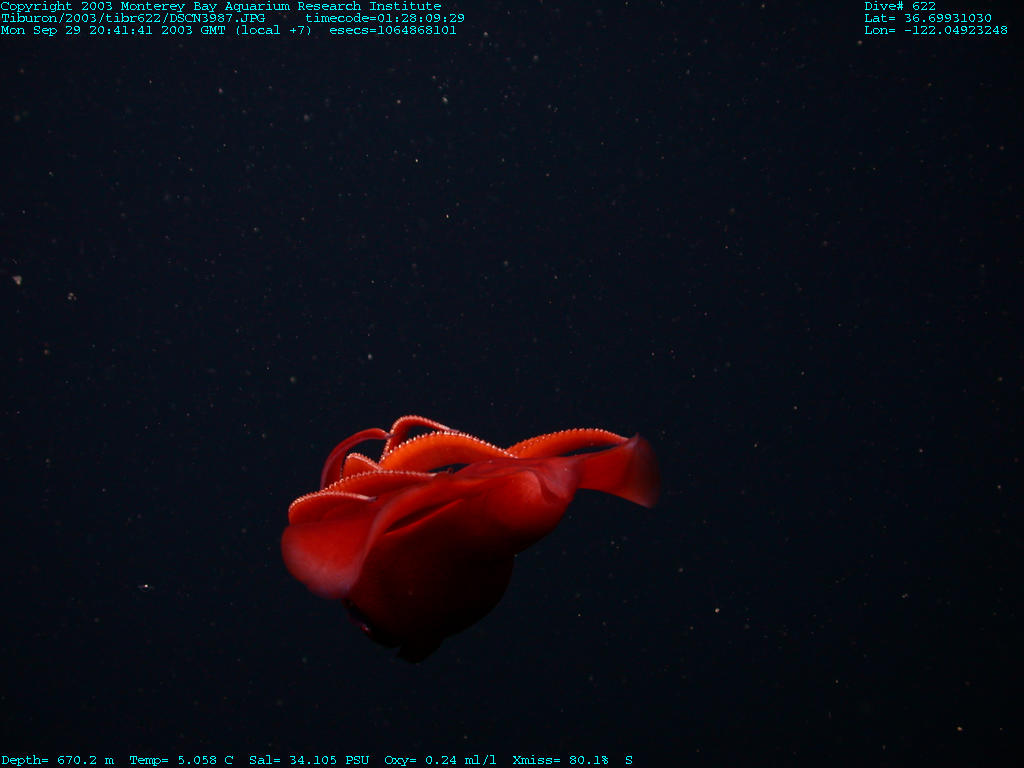Click the Temp= 5.058 C reading
This screenshot has width=1024, height=768.
tap(181, 760)
